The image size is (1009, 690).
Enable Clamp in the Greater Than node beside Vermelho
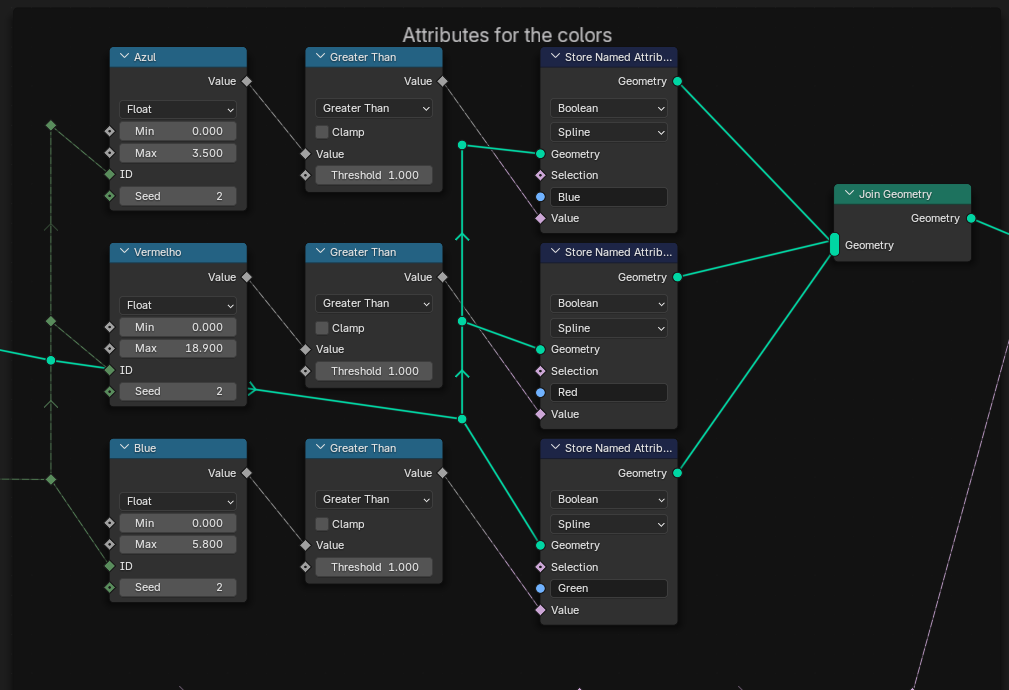(x=322, y=328)
